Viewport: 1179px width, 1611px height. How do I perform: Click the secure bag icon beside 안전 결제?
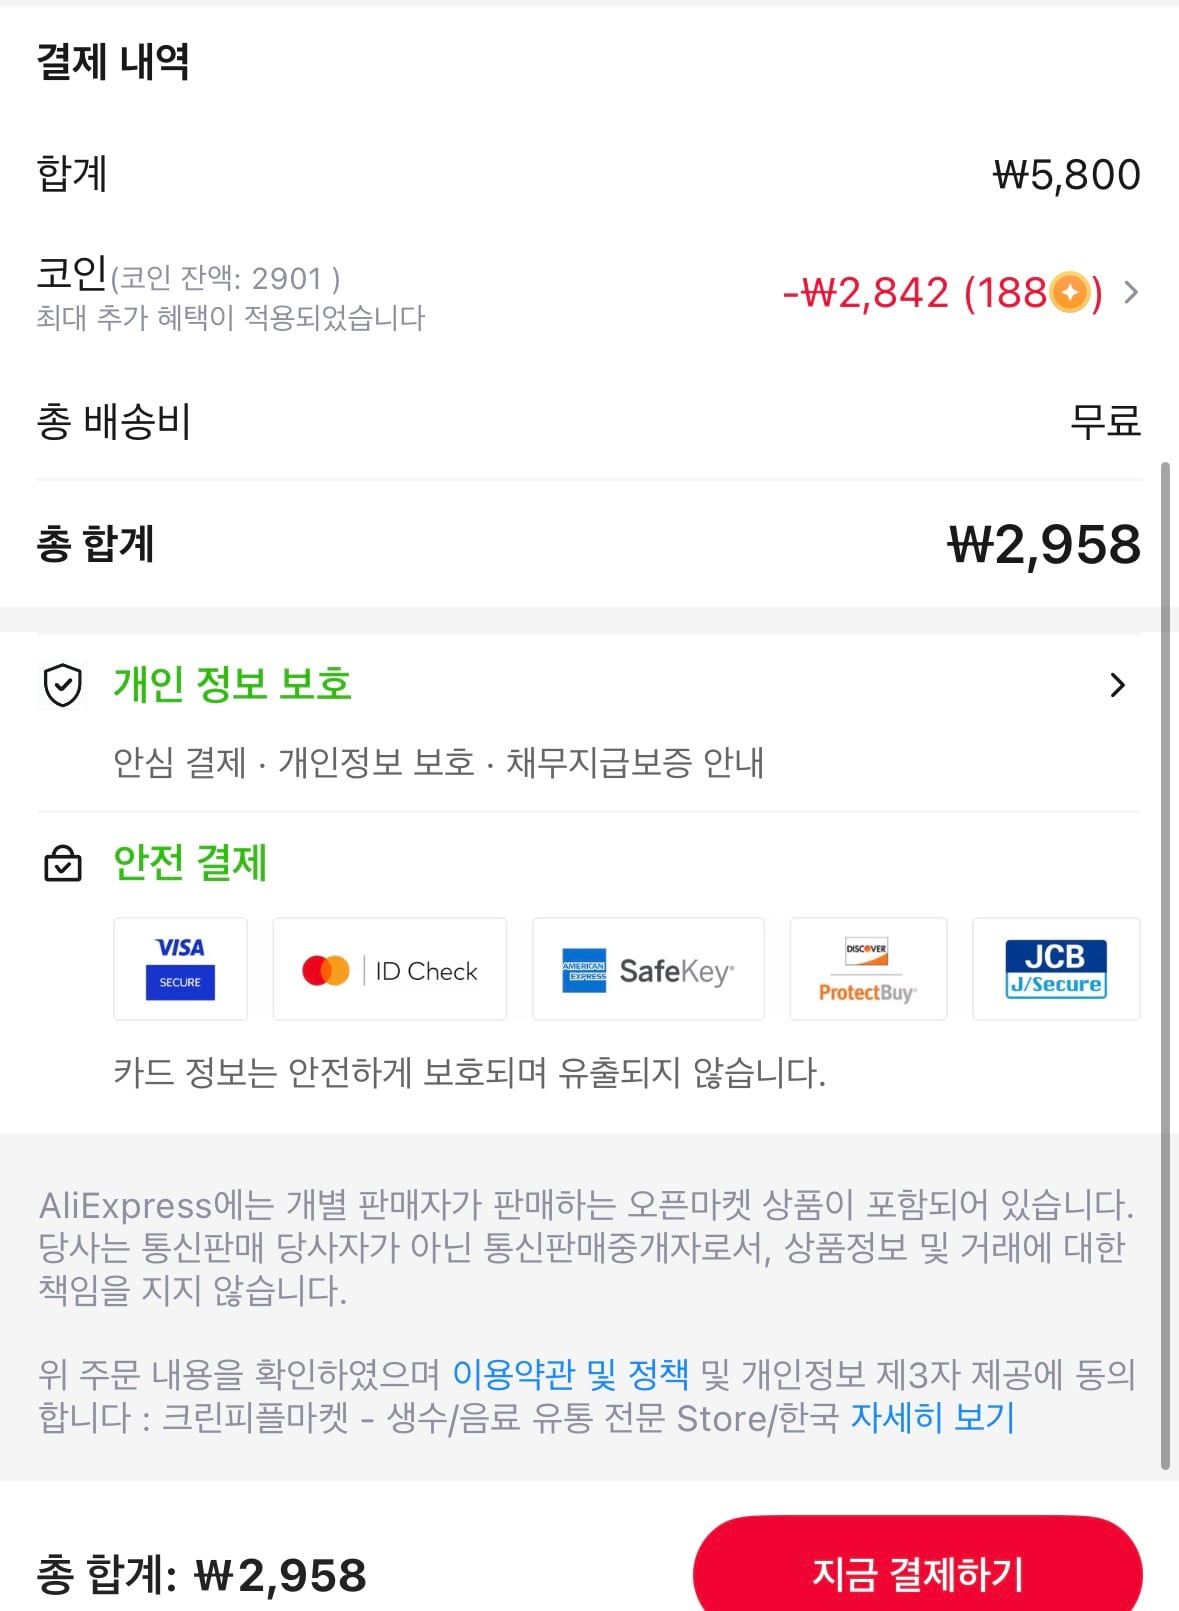[63, 863]
